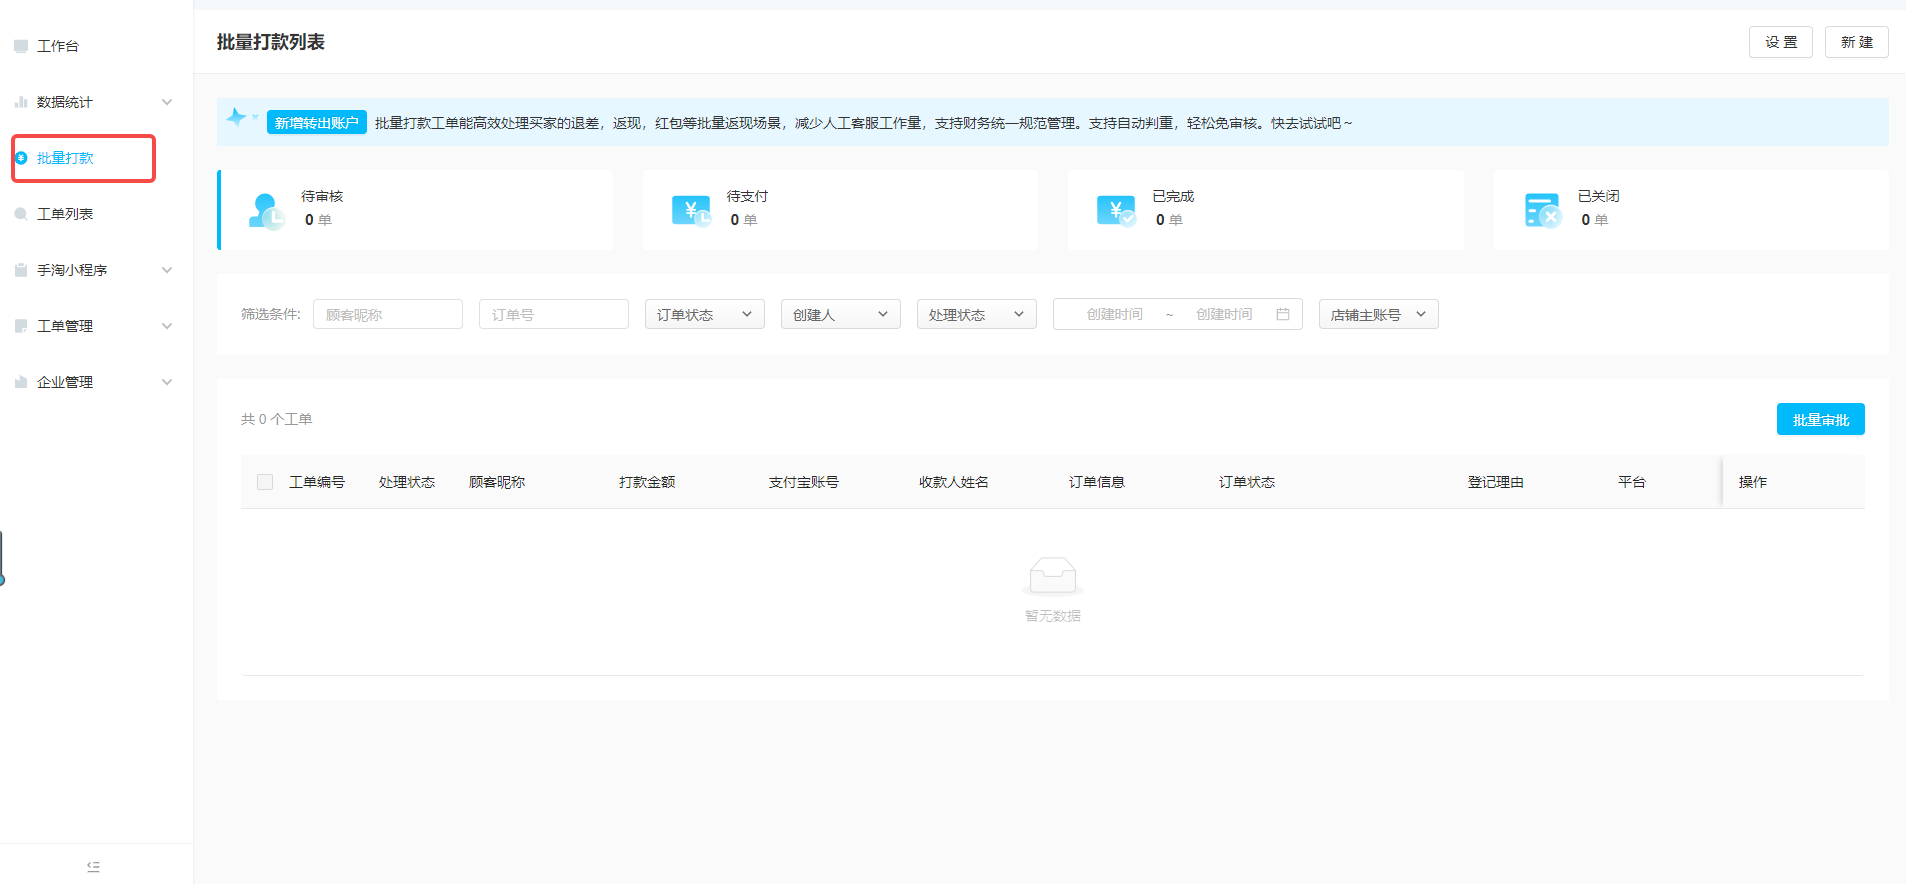Click the 批量审批 button
The image size is (1906, 884).
[x=1821, y=419]
